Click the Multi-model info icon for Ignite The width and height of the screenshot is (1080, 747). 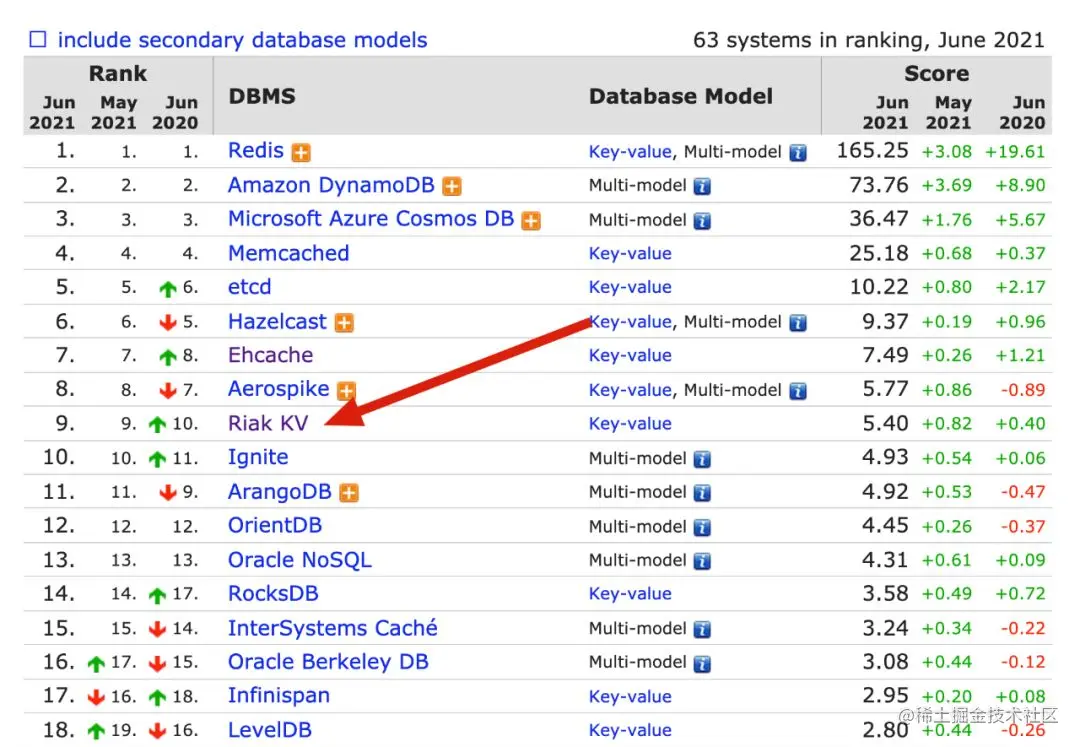[x=702, y=459]
